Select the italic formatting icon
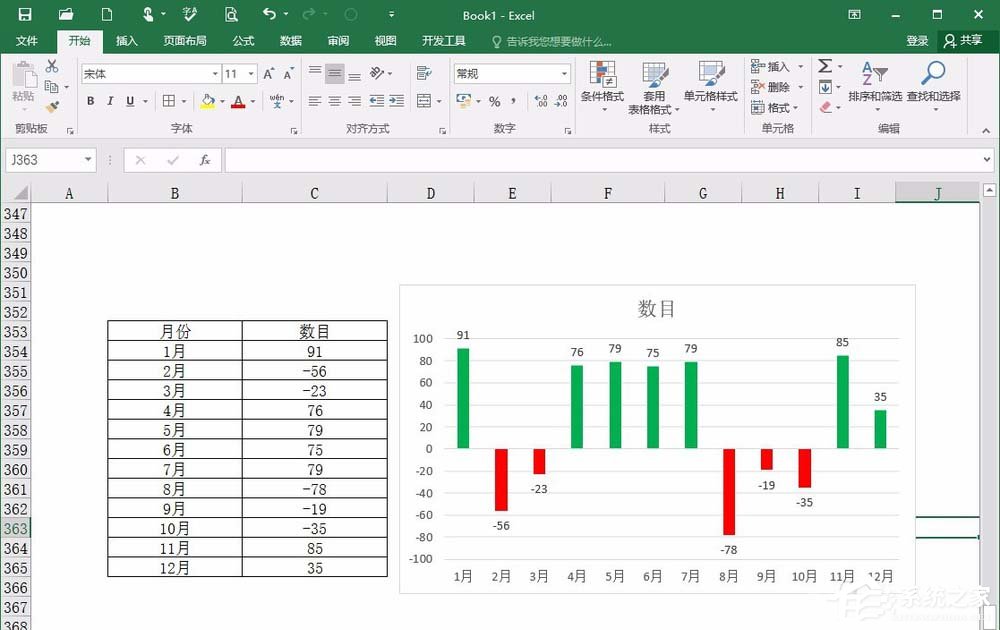Image resolution: width=1000 pixels, height=630 pixels. [x=109, y=101]
